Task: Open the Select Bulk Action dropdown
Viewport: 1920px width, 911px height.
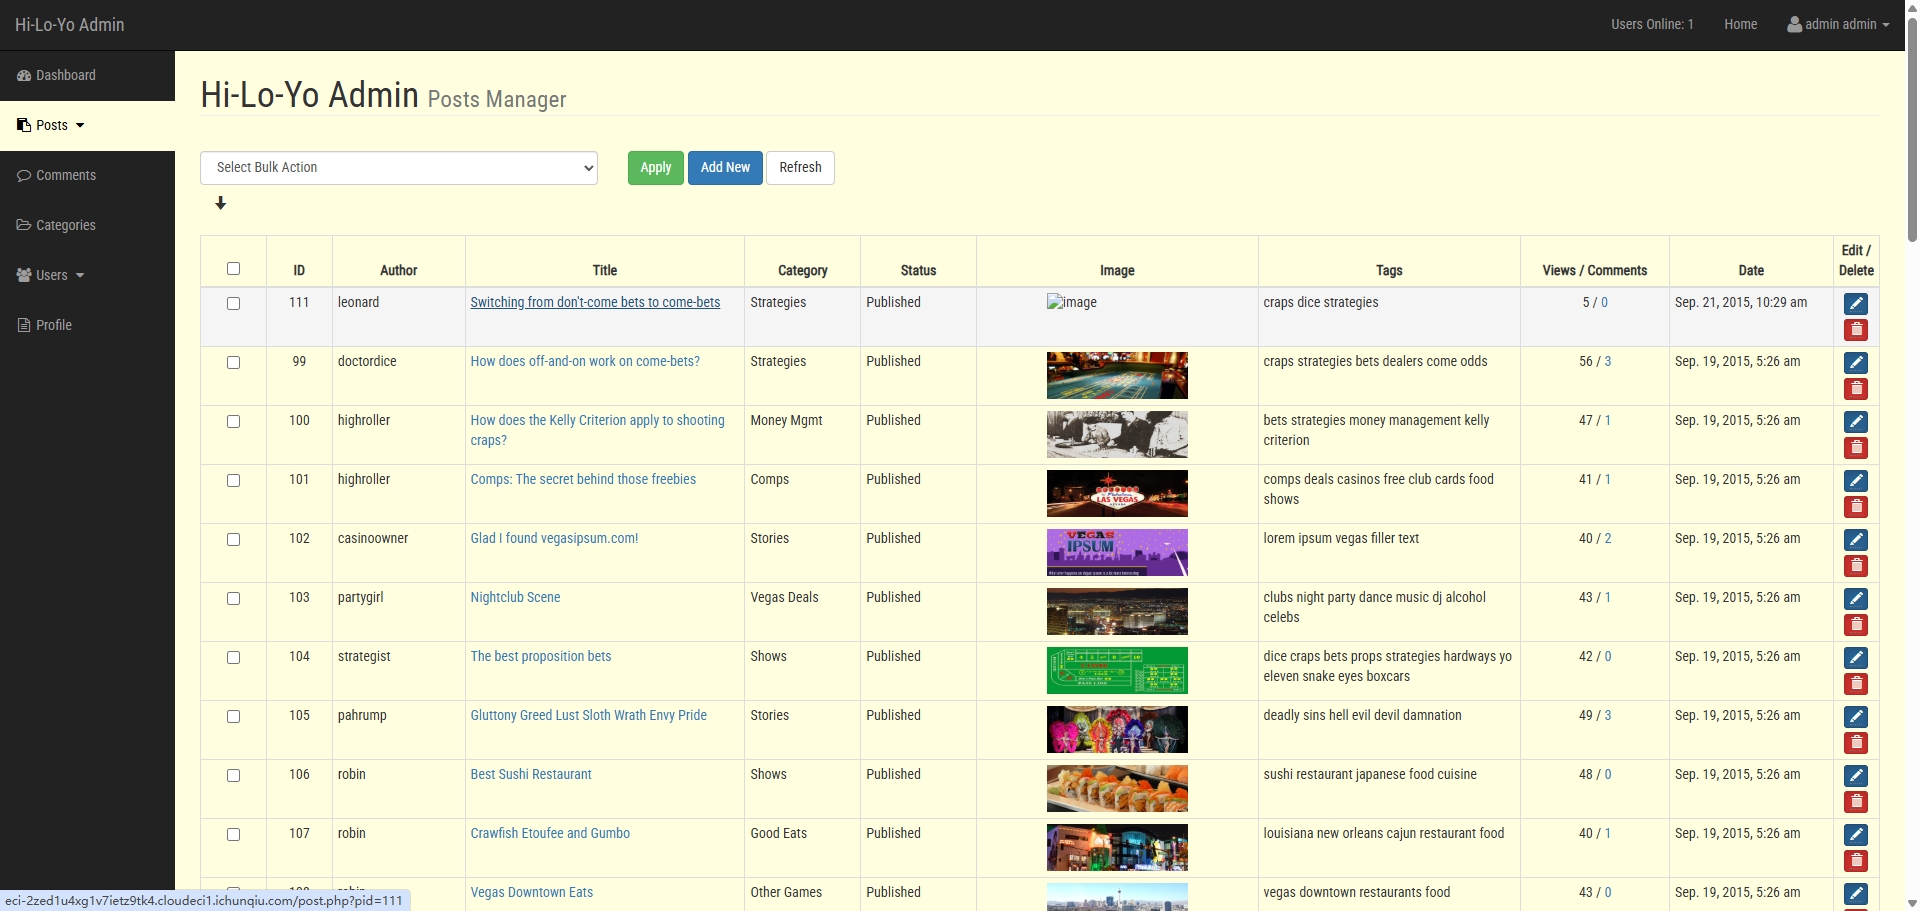Action: [x=399, y=168]
